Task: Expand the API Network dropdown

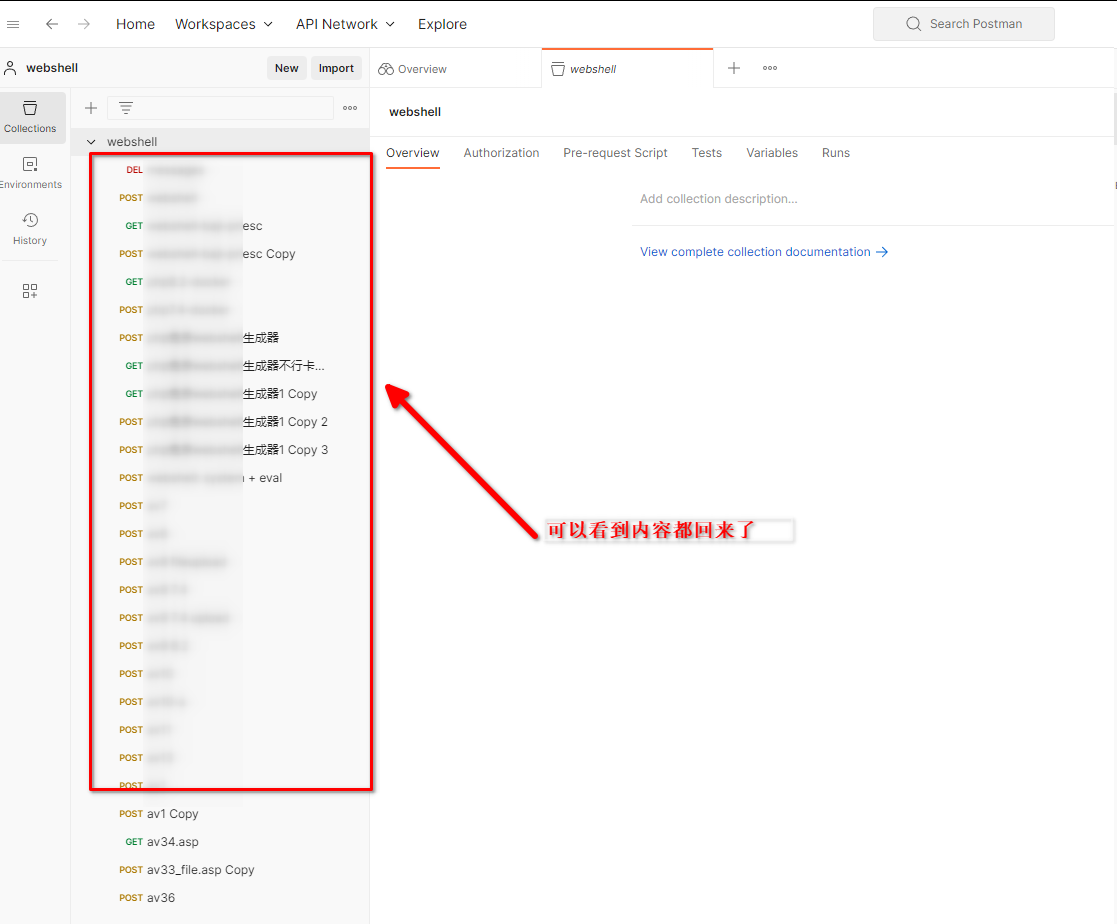Action: click(x=345, y=24)
